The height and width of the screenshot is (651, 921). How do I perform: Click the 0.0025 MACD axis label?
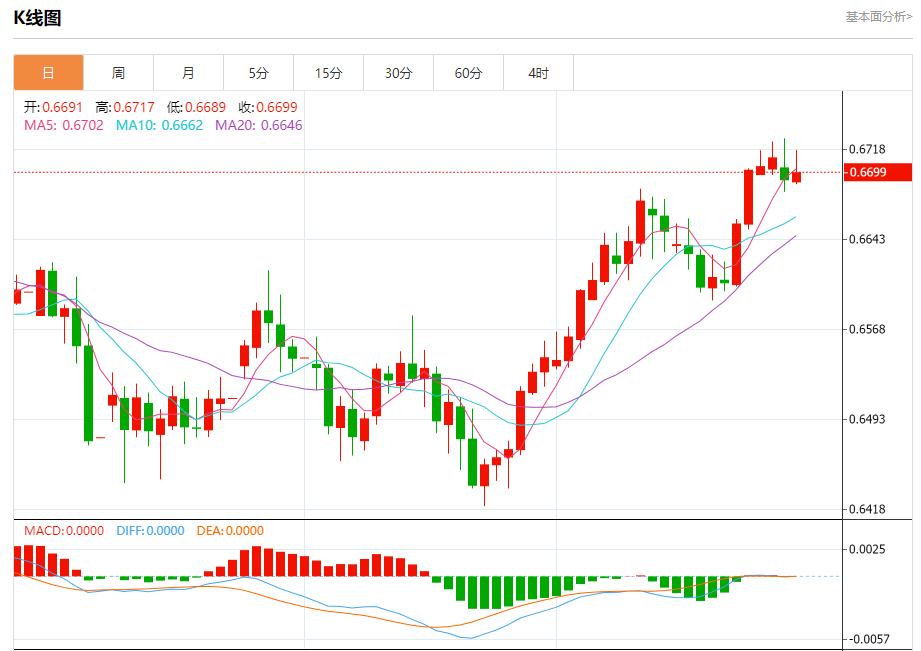(x=866, y=549)
